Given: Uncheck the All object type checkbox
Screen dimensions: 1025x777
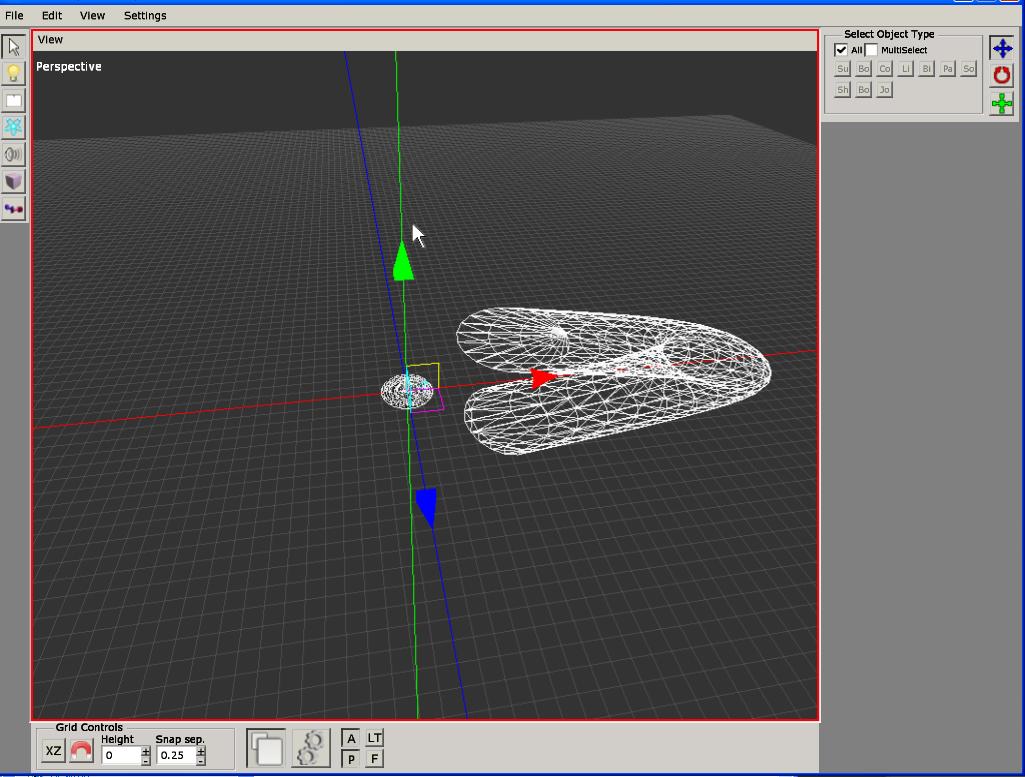Looking at the screenshot, I should click(x=841, y=50).
